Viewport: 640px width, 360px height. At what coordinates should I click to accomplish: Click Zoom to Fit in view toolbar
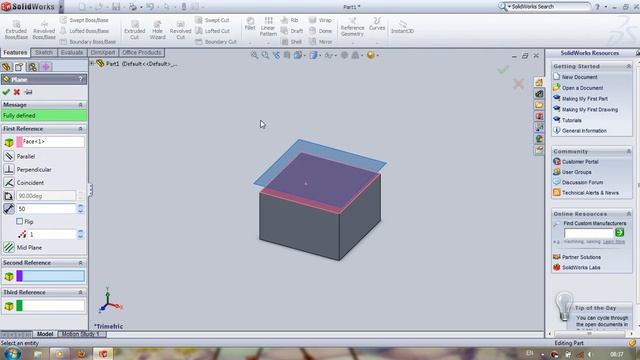254,55
